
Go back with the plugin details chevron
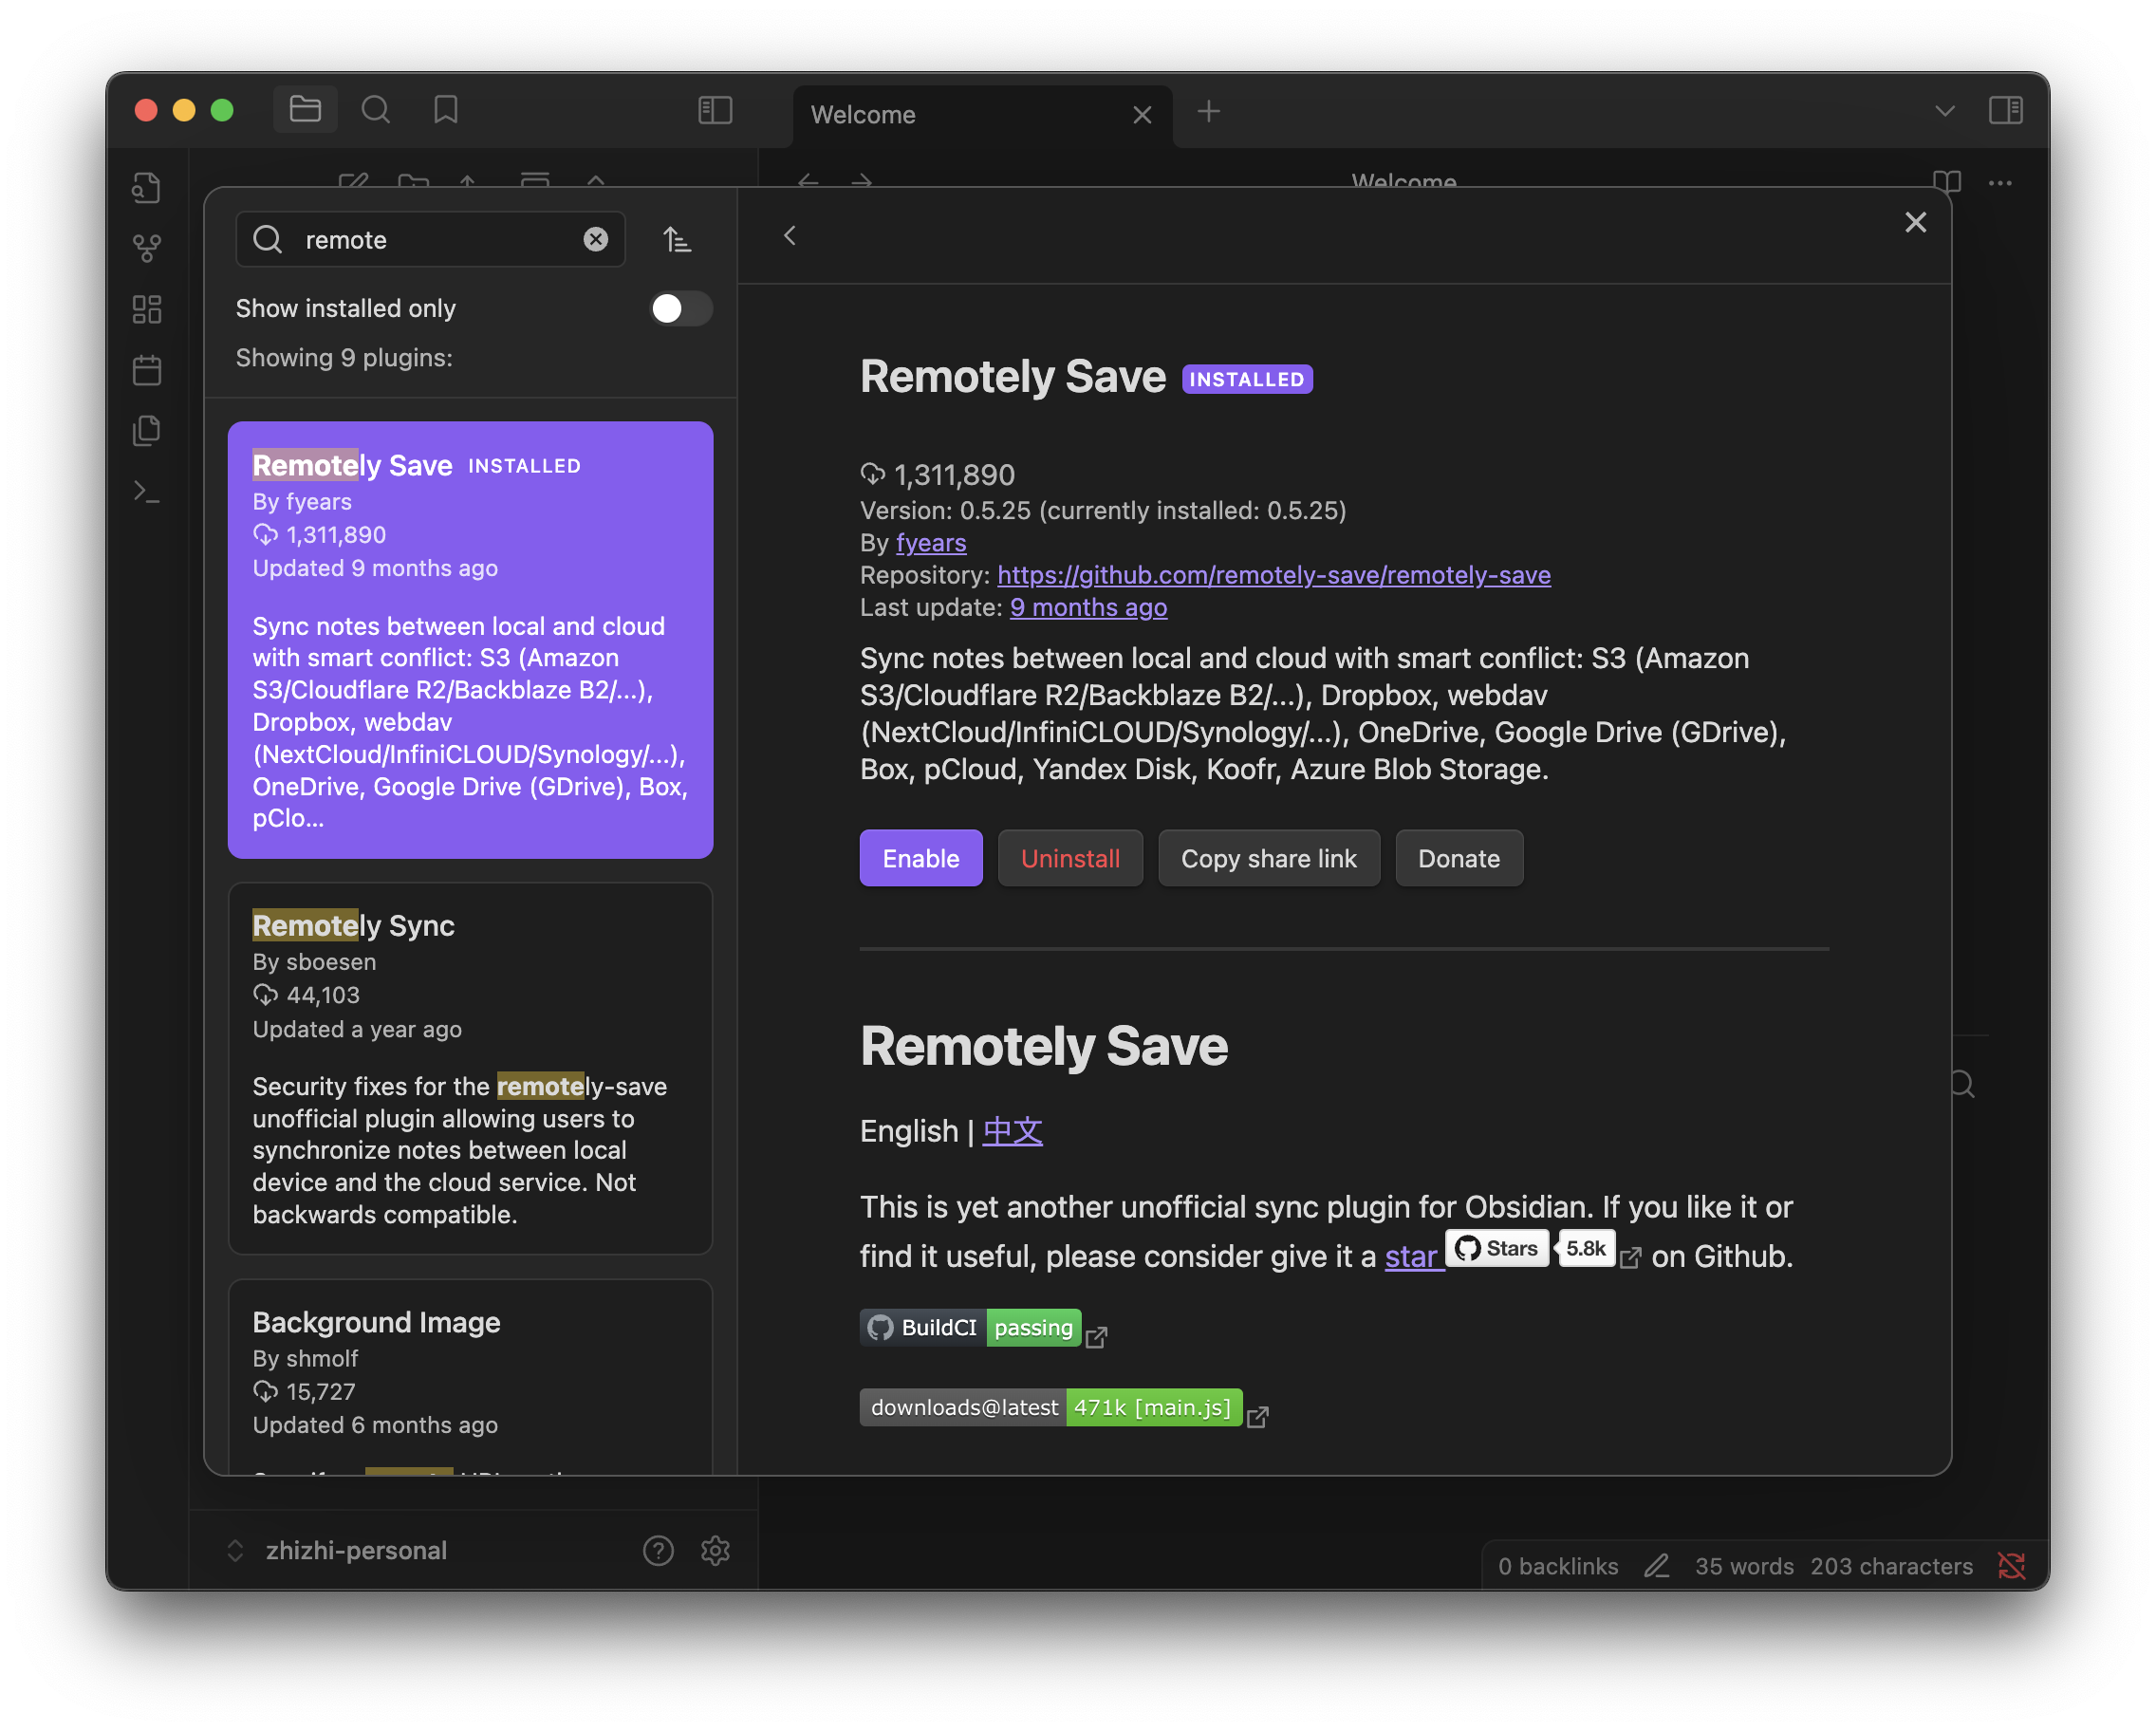click(790, 236)
